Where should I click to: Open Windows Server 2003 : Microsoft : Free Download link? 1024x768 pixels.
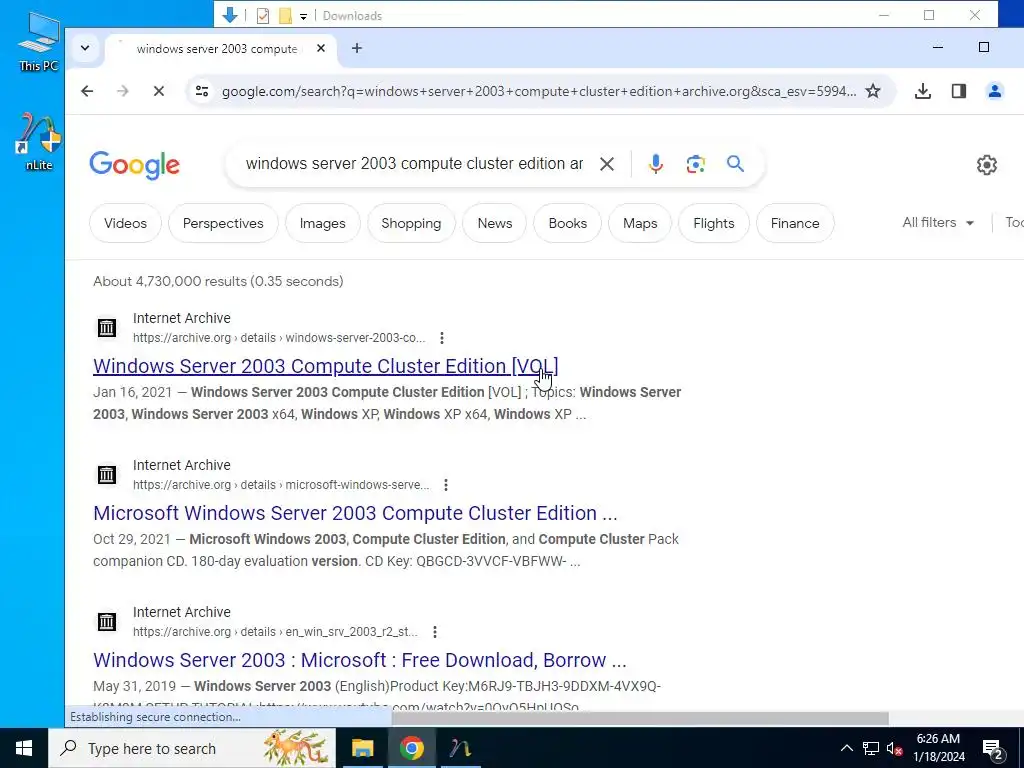pos(360,660)
